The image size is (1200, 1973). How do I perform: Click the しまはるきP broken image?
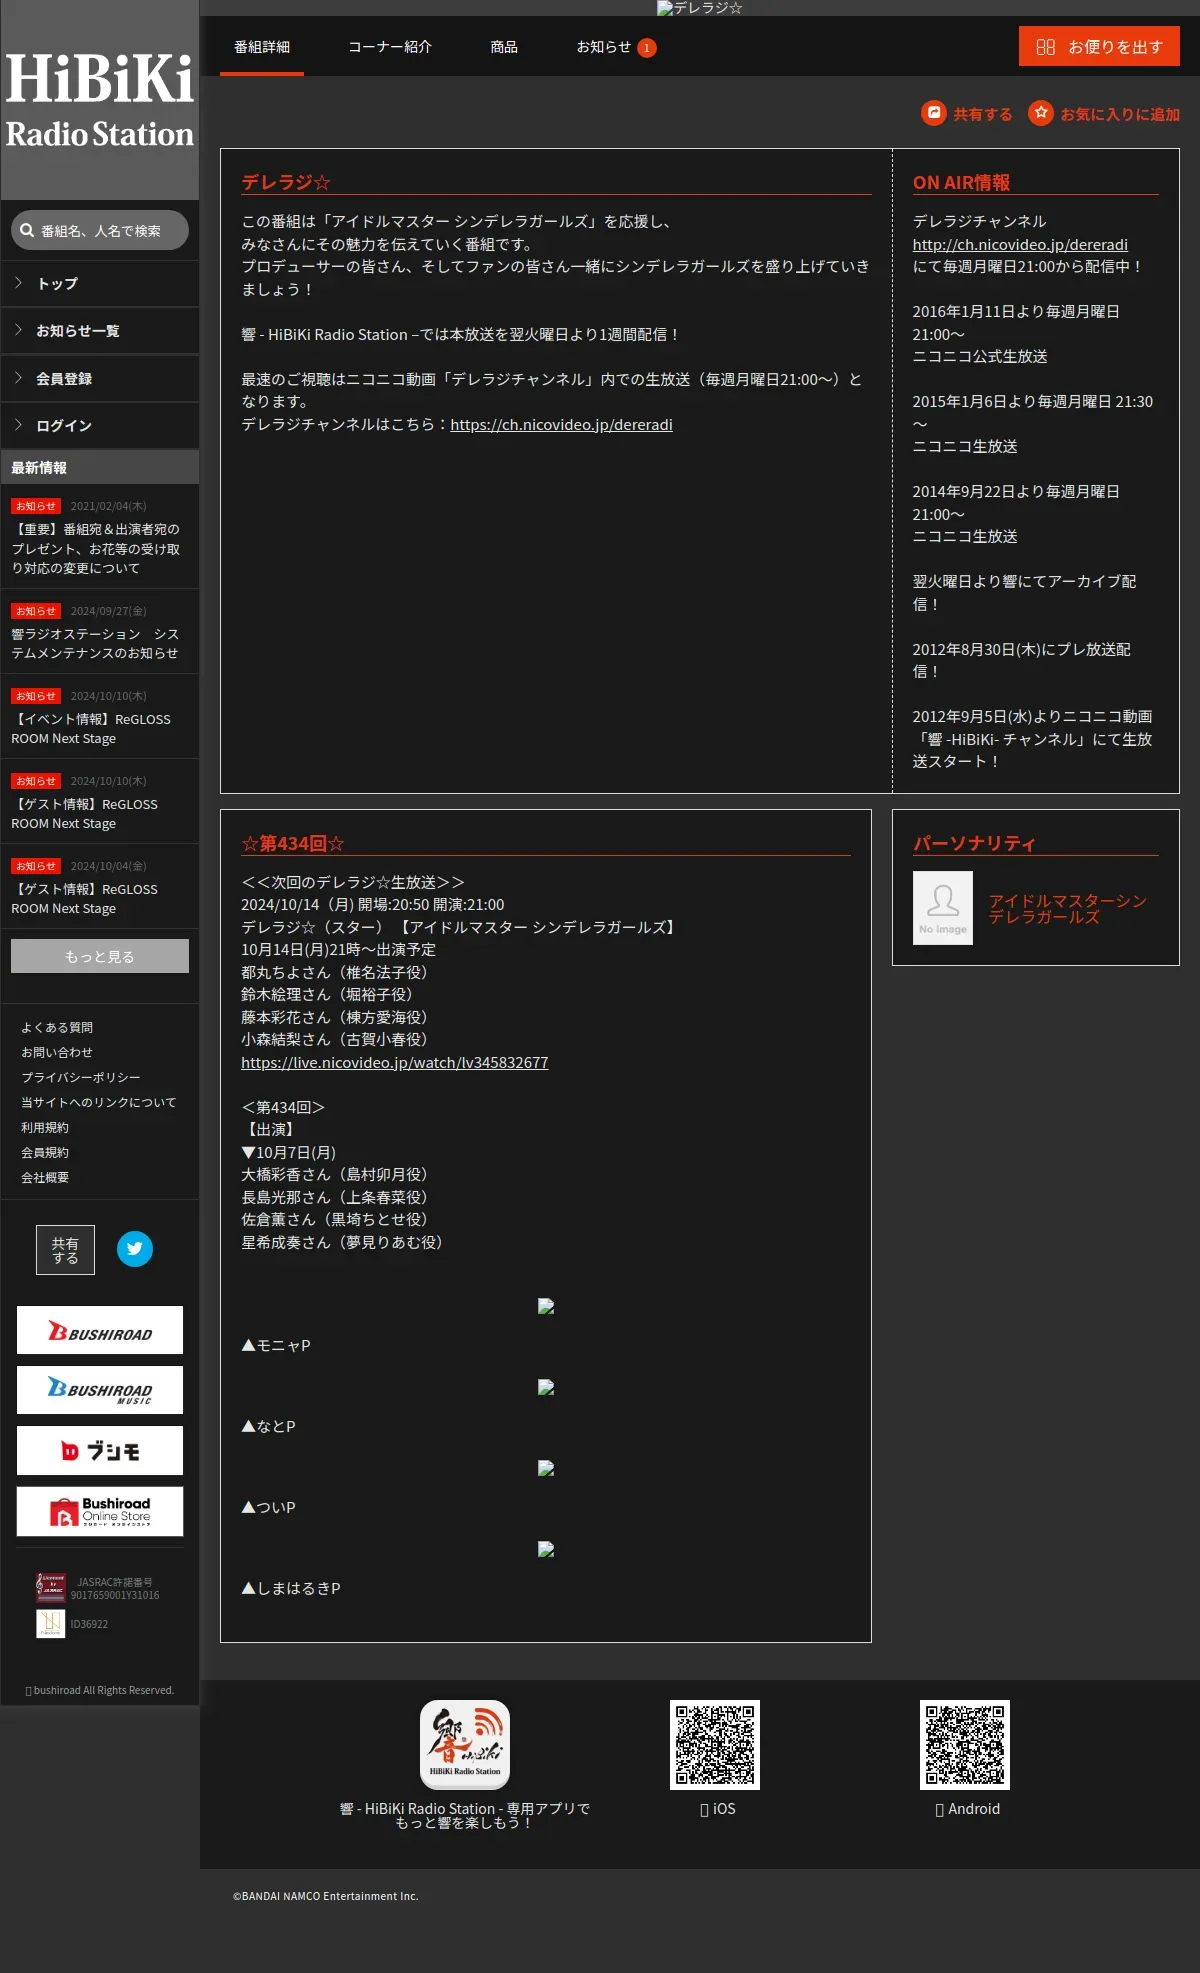point(546,1549)
